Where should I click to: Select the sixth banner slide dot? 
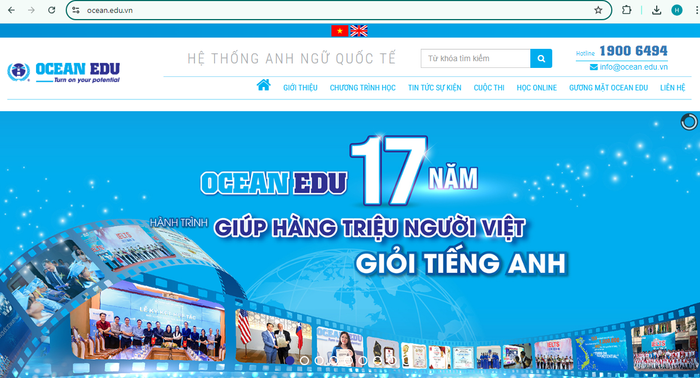point(362,361)
